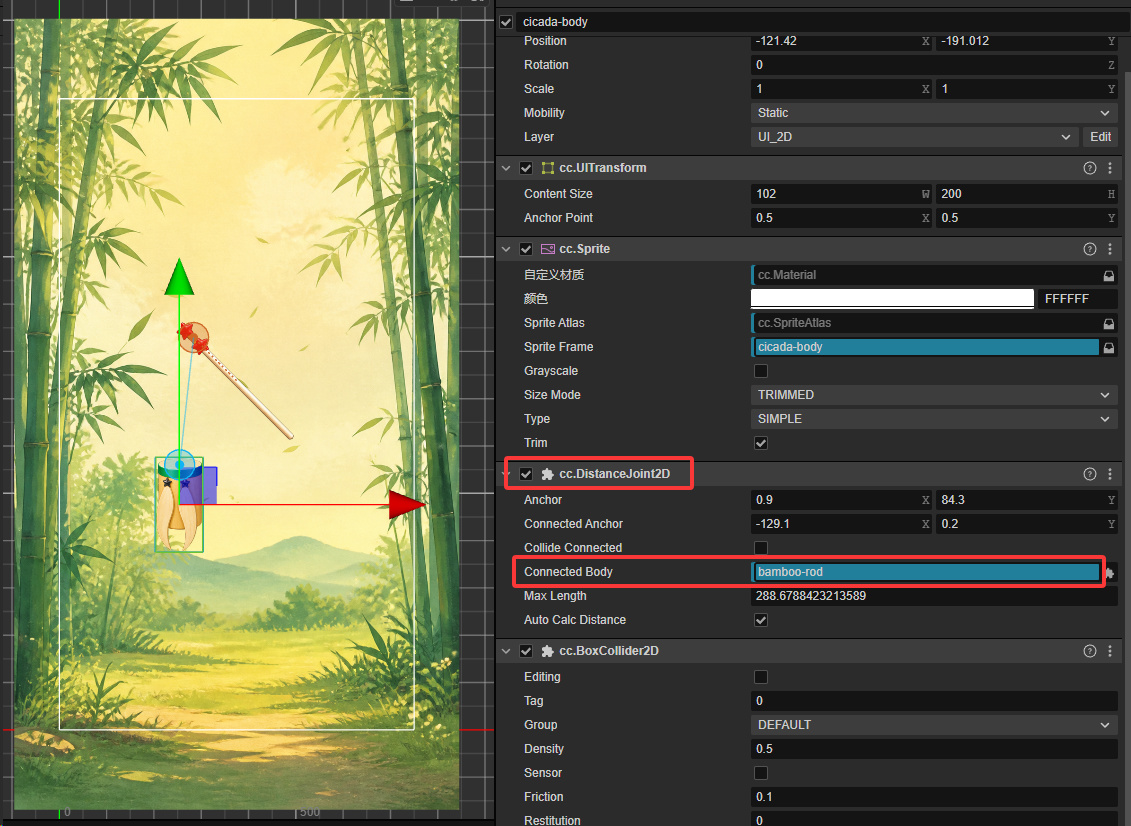Open help for cc.UITransform component

click(x=1089, y=168)
